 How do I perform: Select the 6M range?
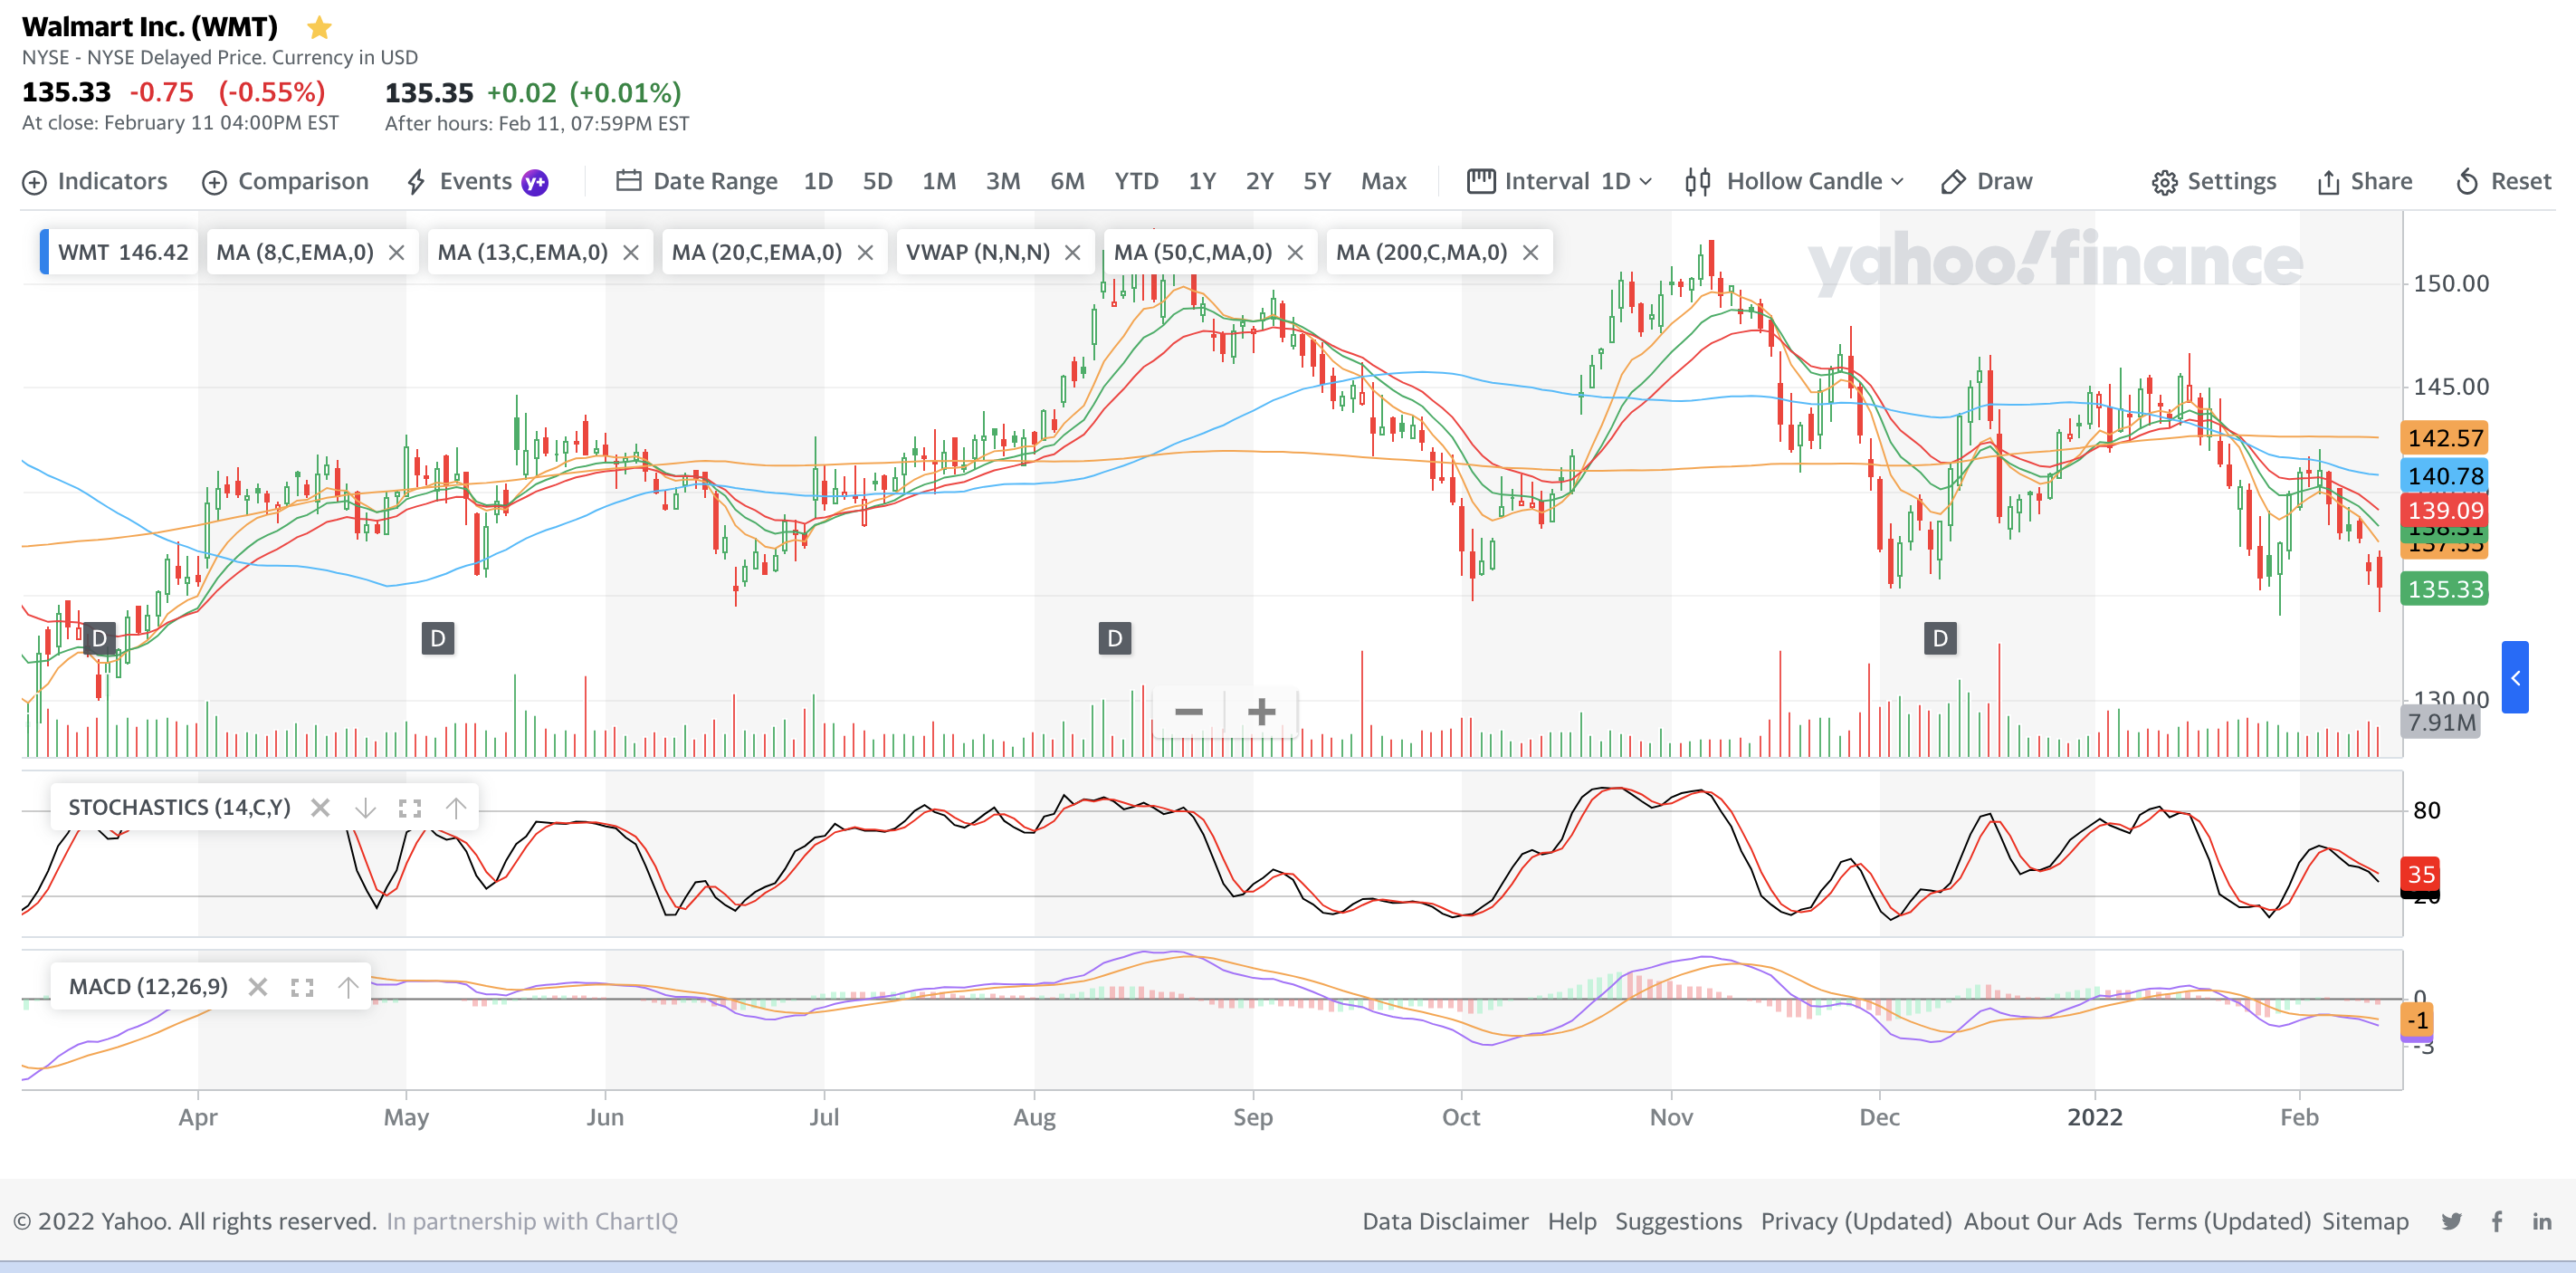(x=1066, y=181)
